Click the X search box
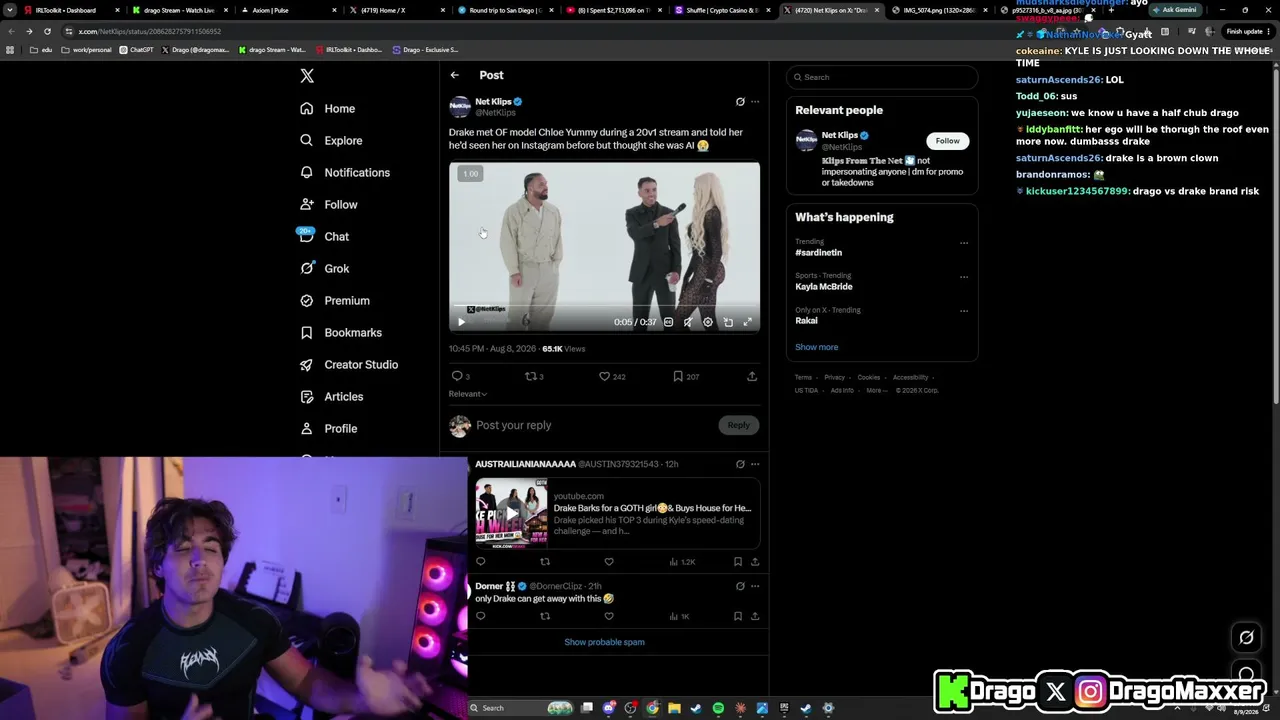 tap(882, 77)
